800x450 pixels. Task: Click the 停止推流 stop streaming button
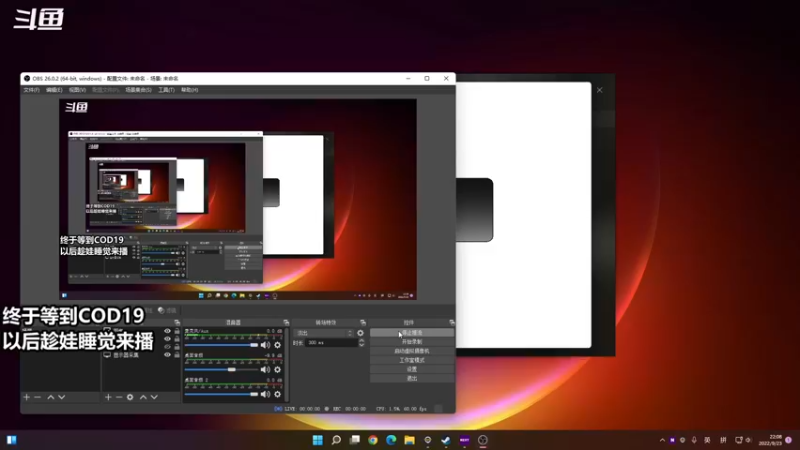[x=412, y=333]
